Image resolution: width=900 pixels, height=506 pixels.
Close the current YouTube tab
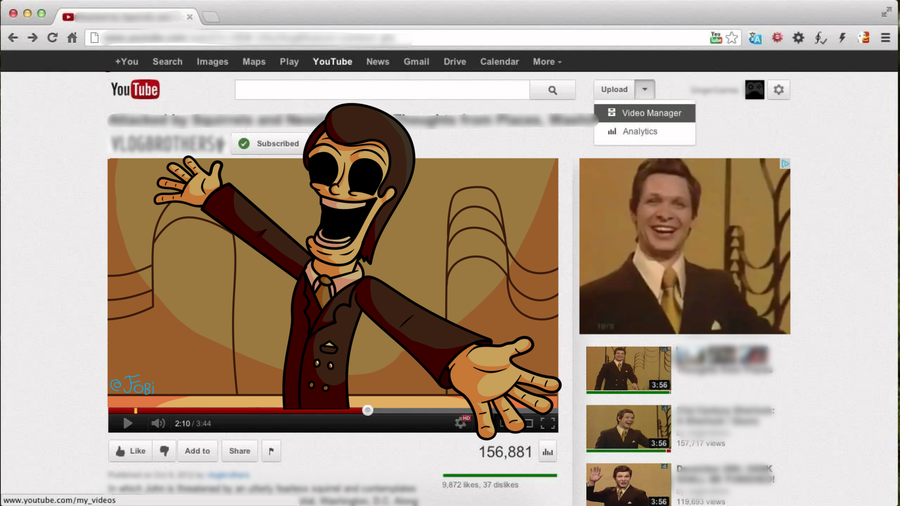tap(189, 17)
